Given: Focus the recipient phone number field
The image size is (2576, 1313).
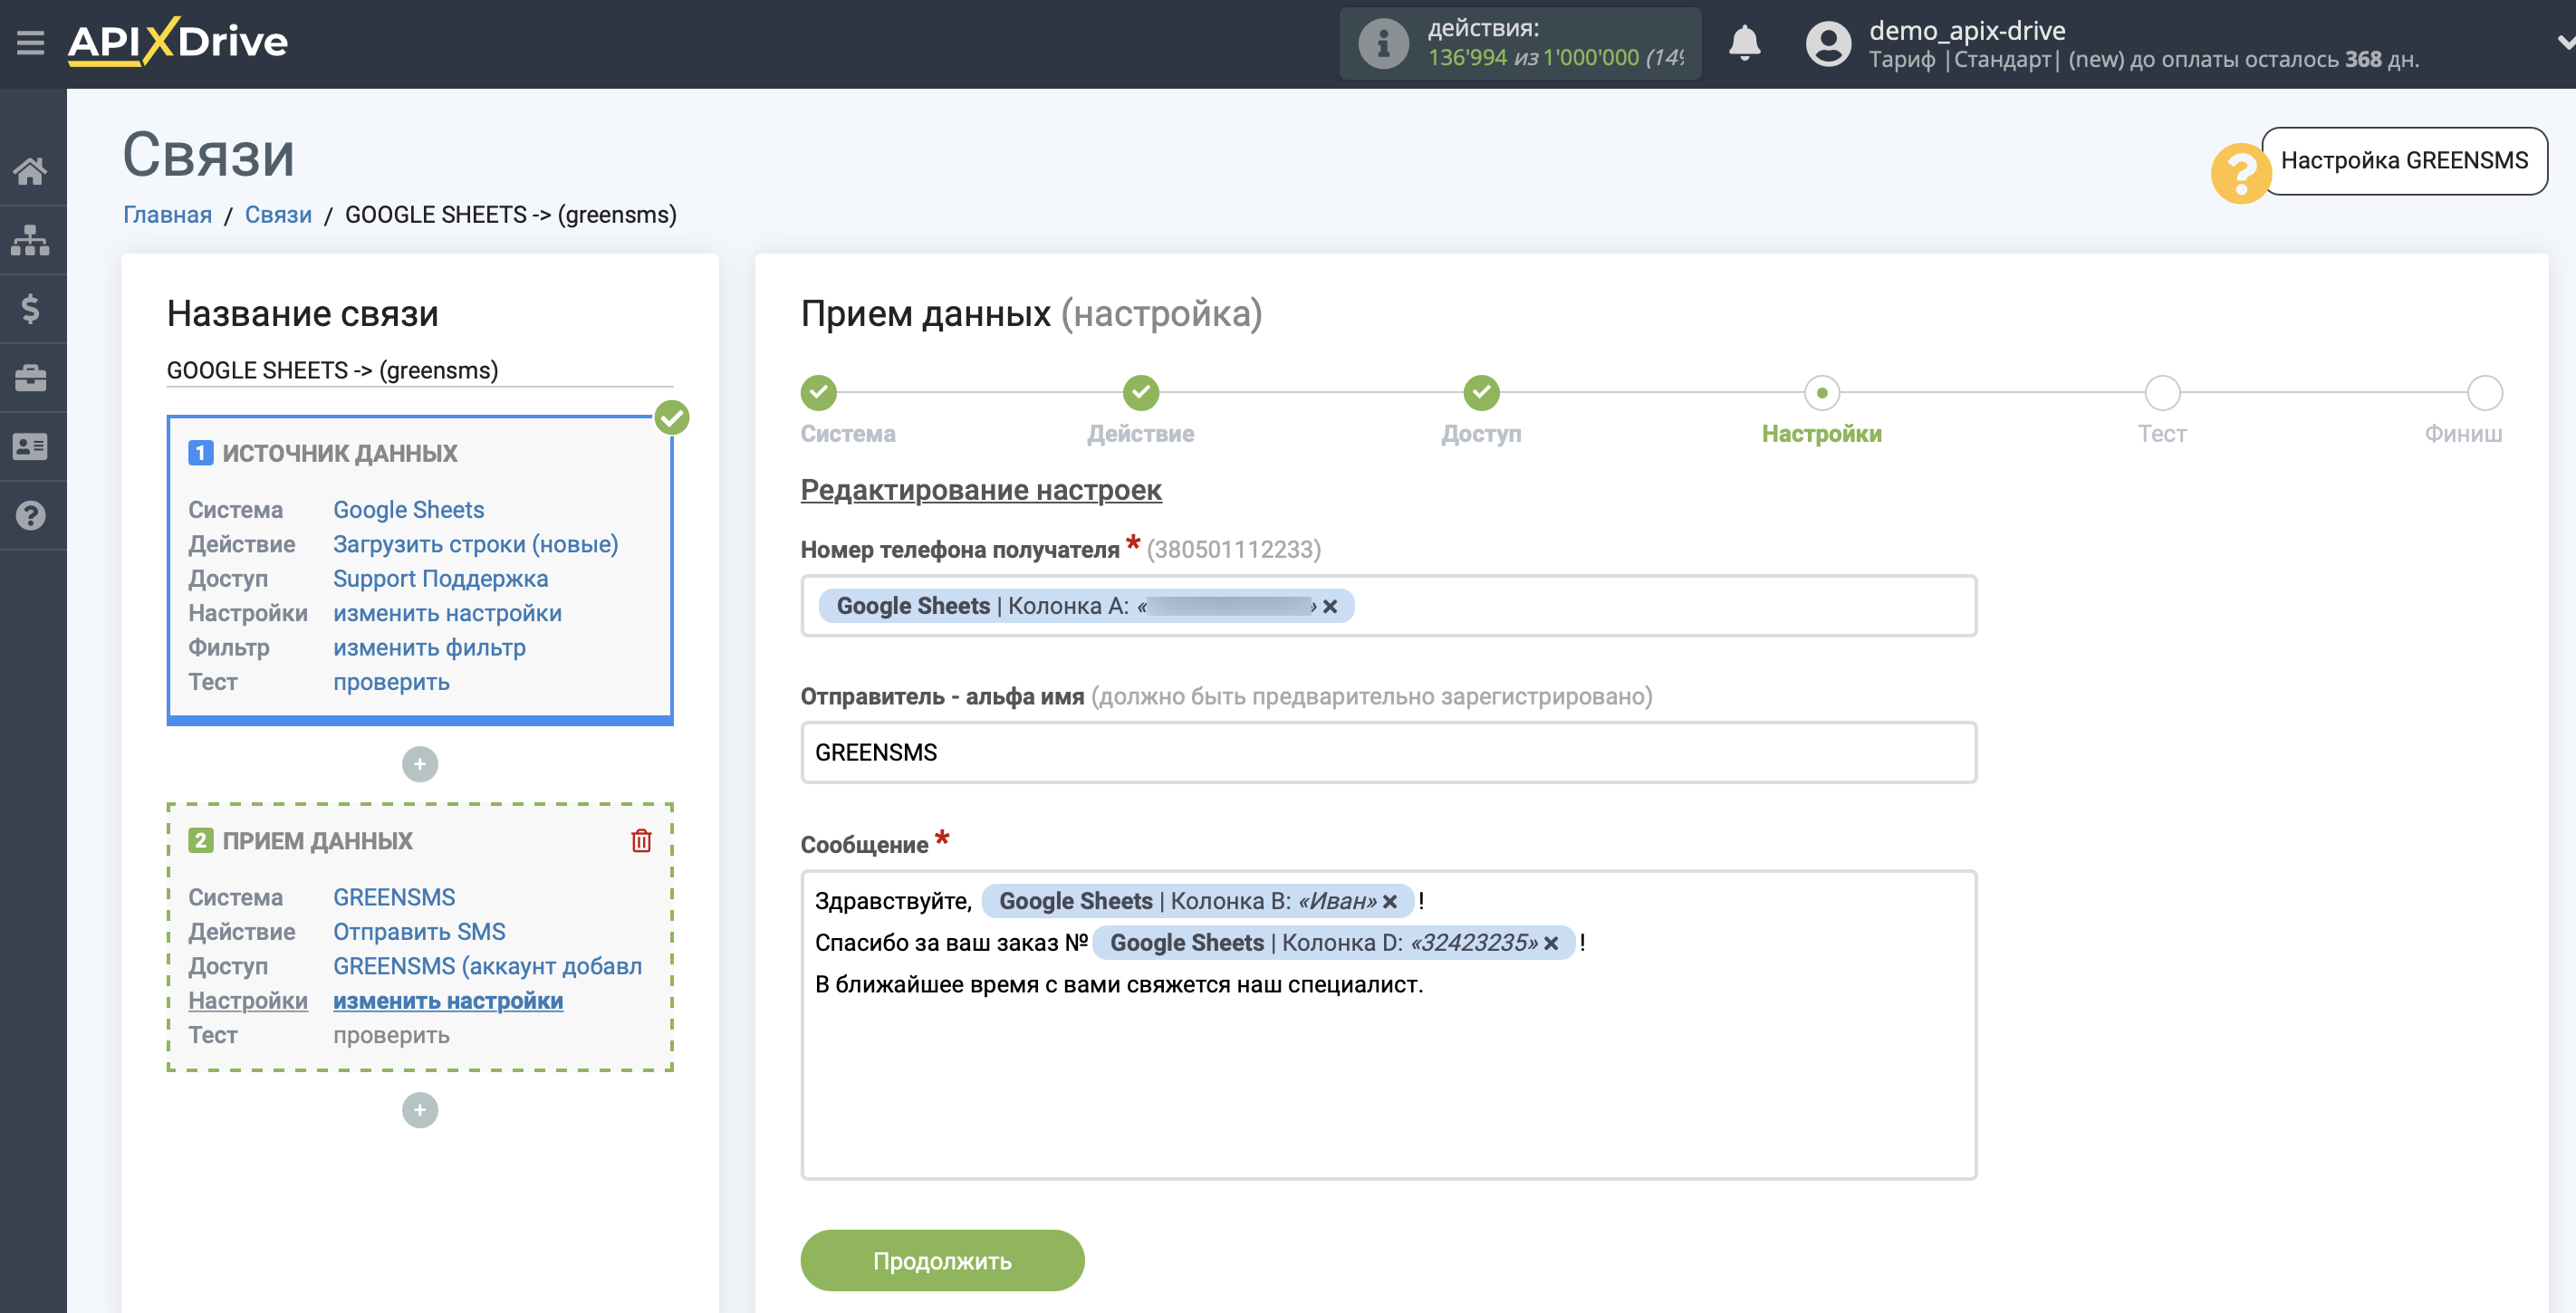Looking at the screenshot, I should [x=1388, y=606].
